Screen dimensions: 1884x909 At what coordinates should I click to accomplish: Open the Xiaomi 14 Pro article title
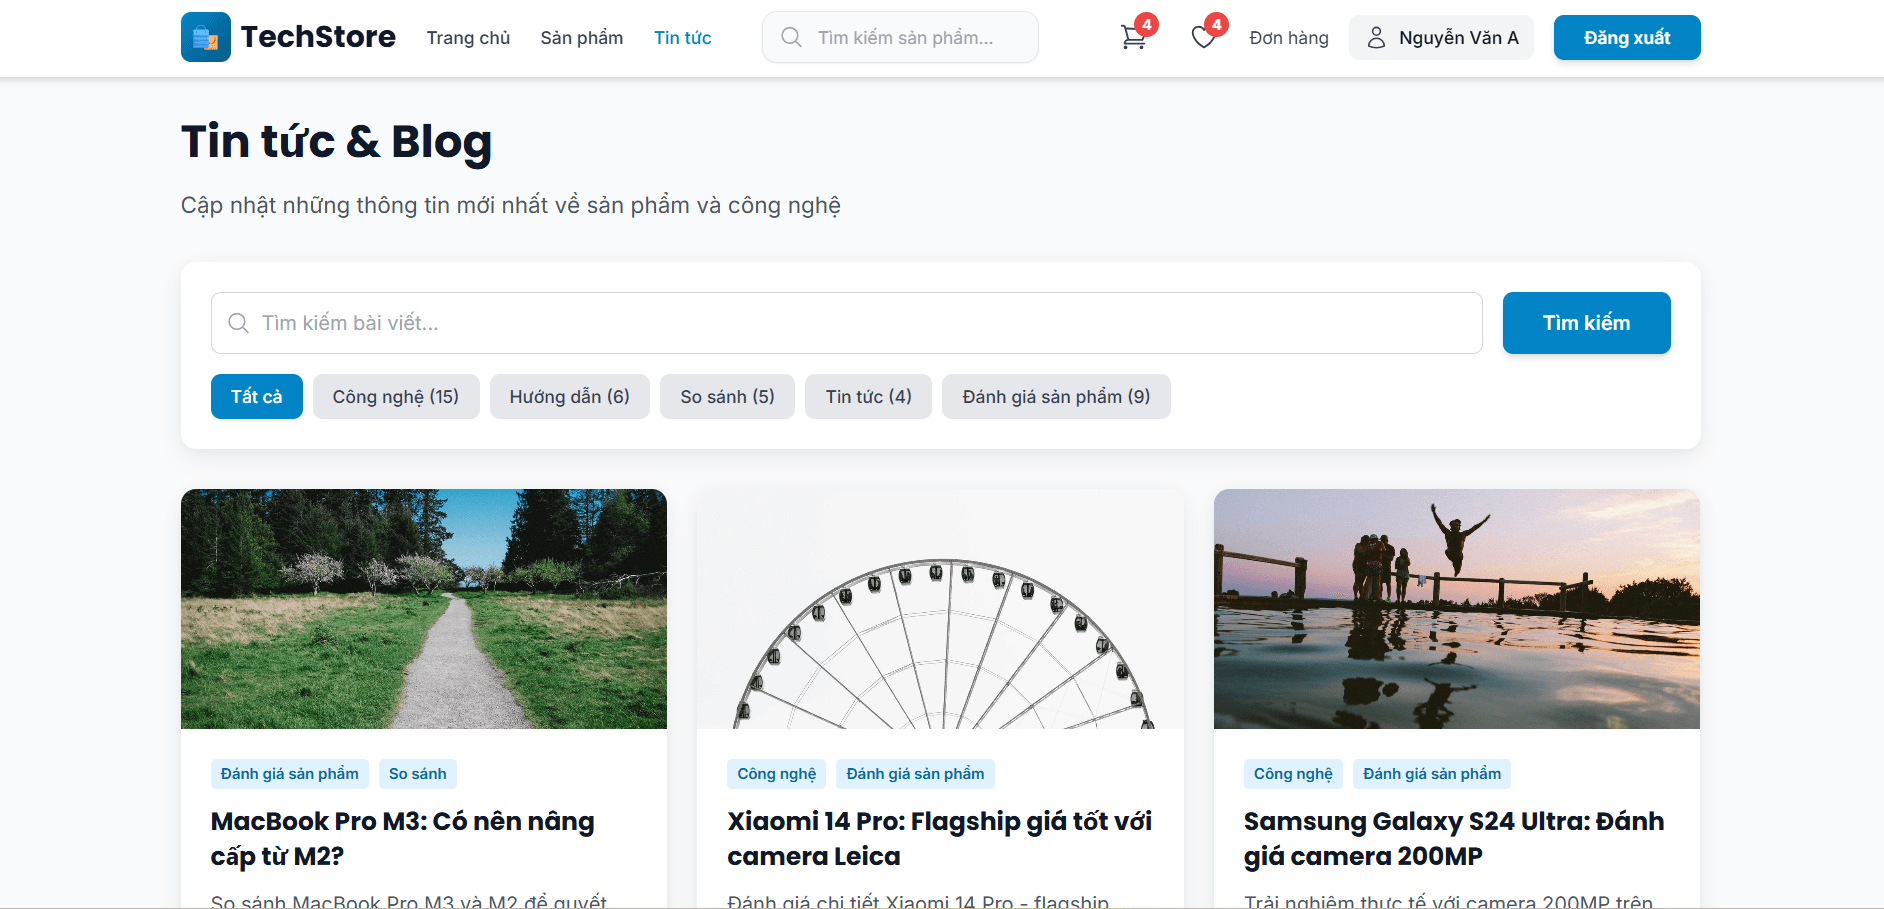pos(940,838)
